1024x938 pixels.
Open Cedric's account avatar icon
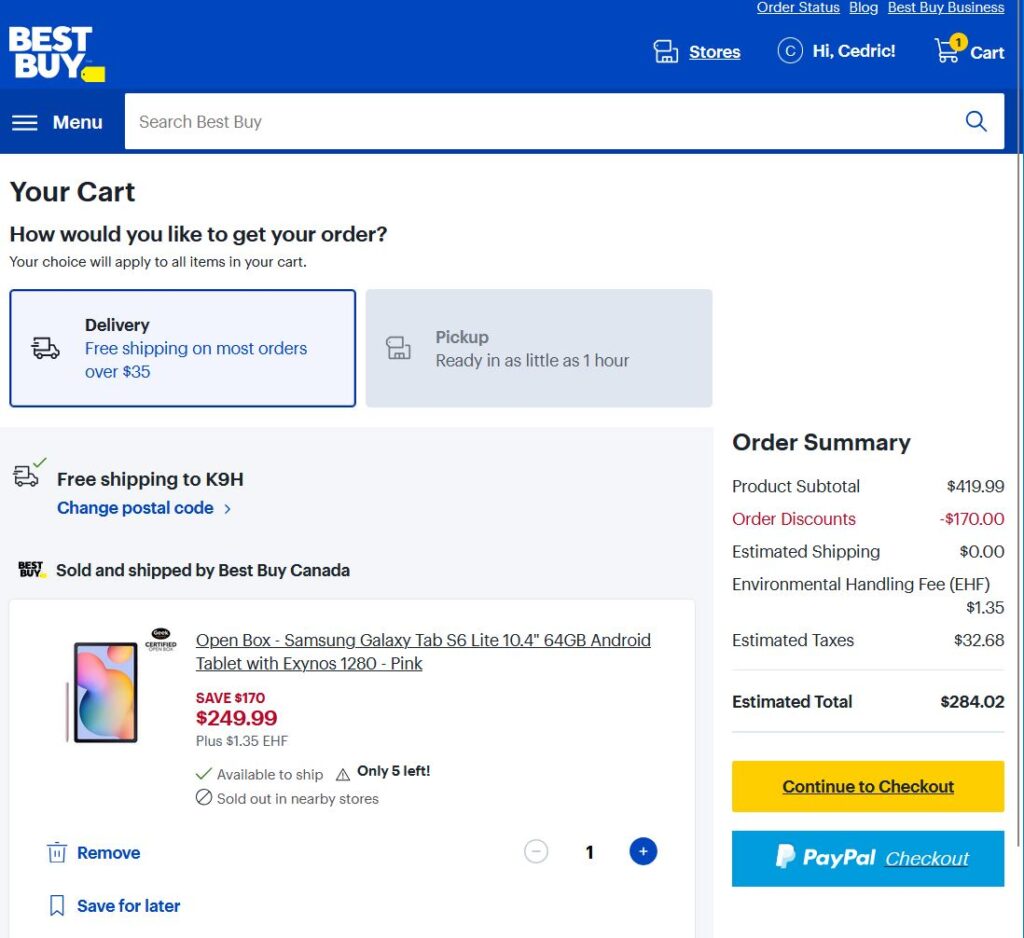790,51
